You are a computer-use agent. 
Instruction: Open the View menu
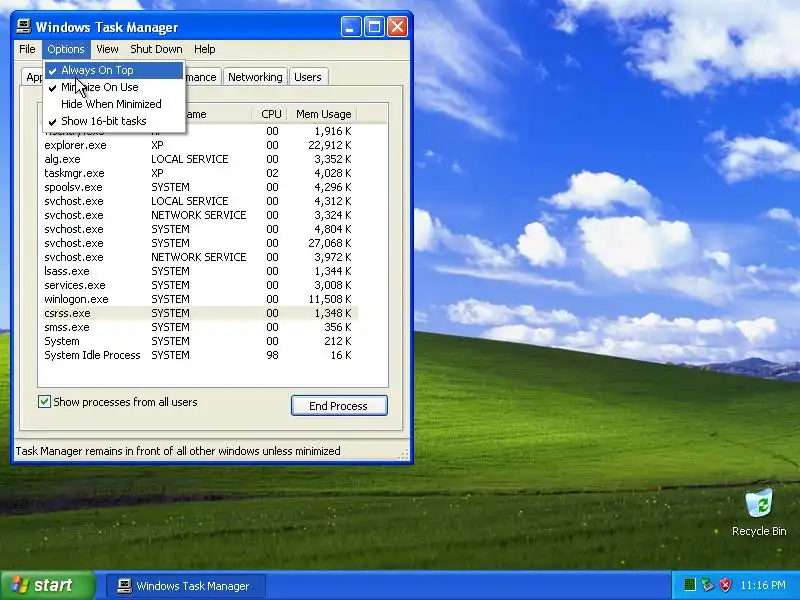point(107,49)
